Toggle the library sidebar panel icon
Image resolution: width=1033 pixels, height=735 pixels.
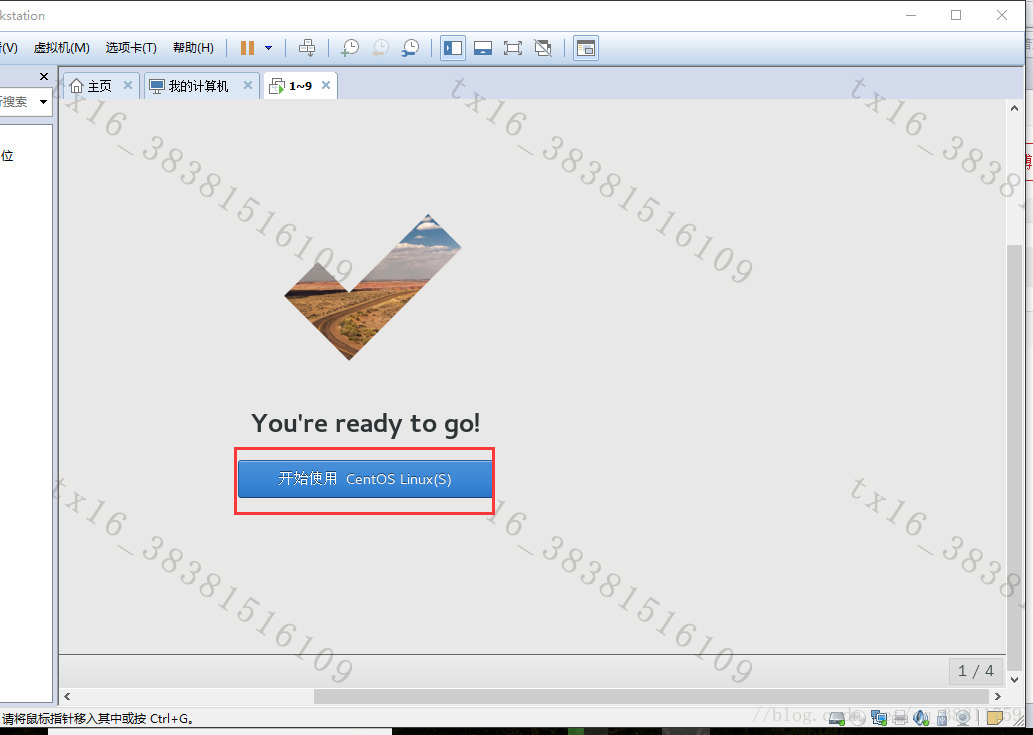coord(453,48)
